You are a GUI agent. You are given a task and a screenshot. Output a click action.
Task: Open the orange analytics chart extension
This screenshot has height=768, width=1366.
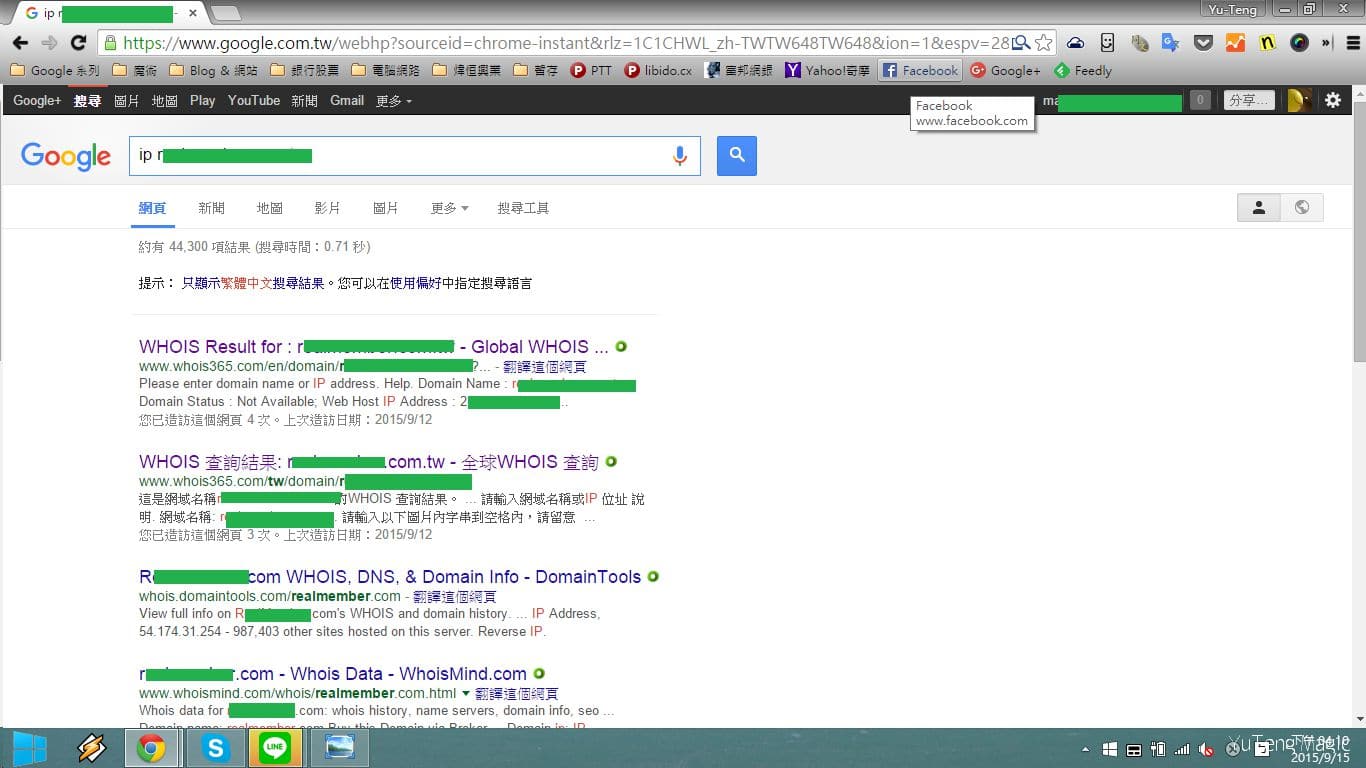(1235, 43)
